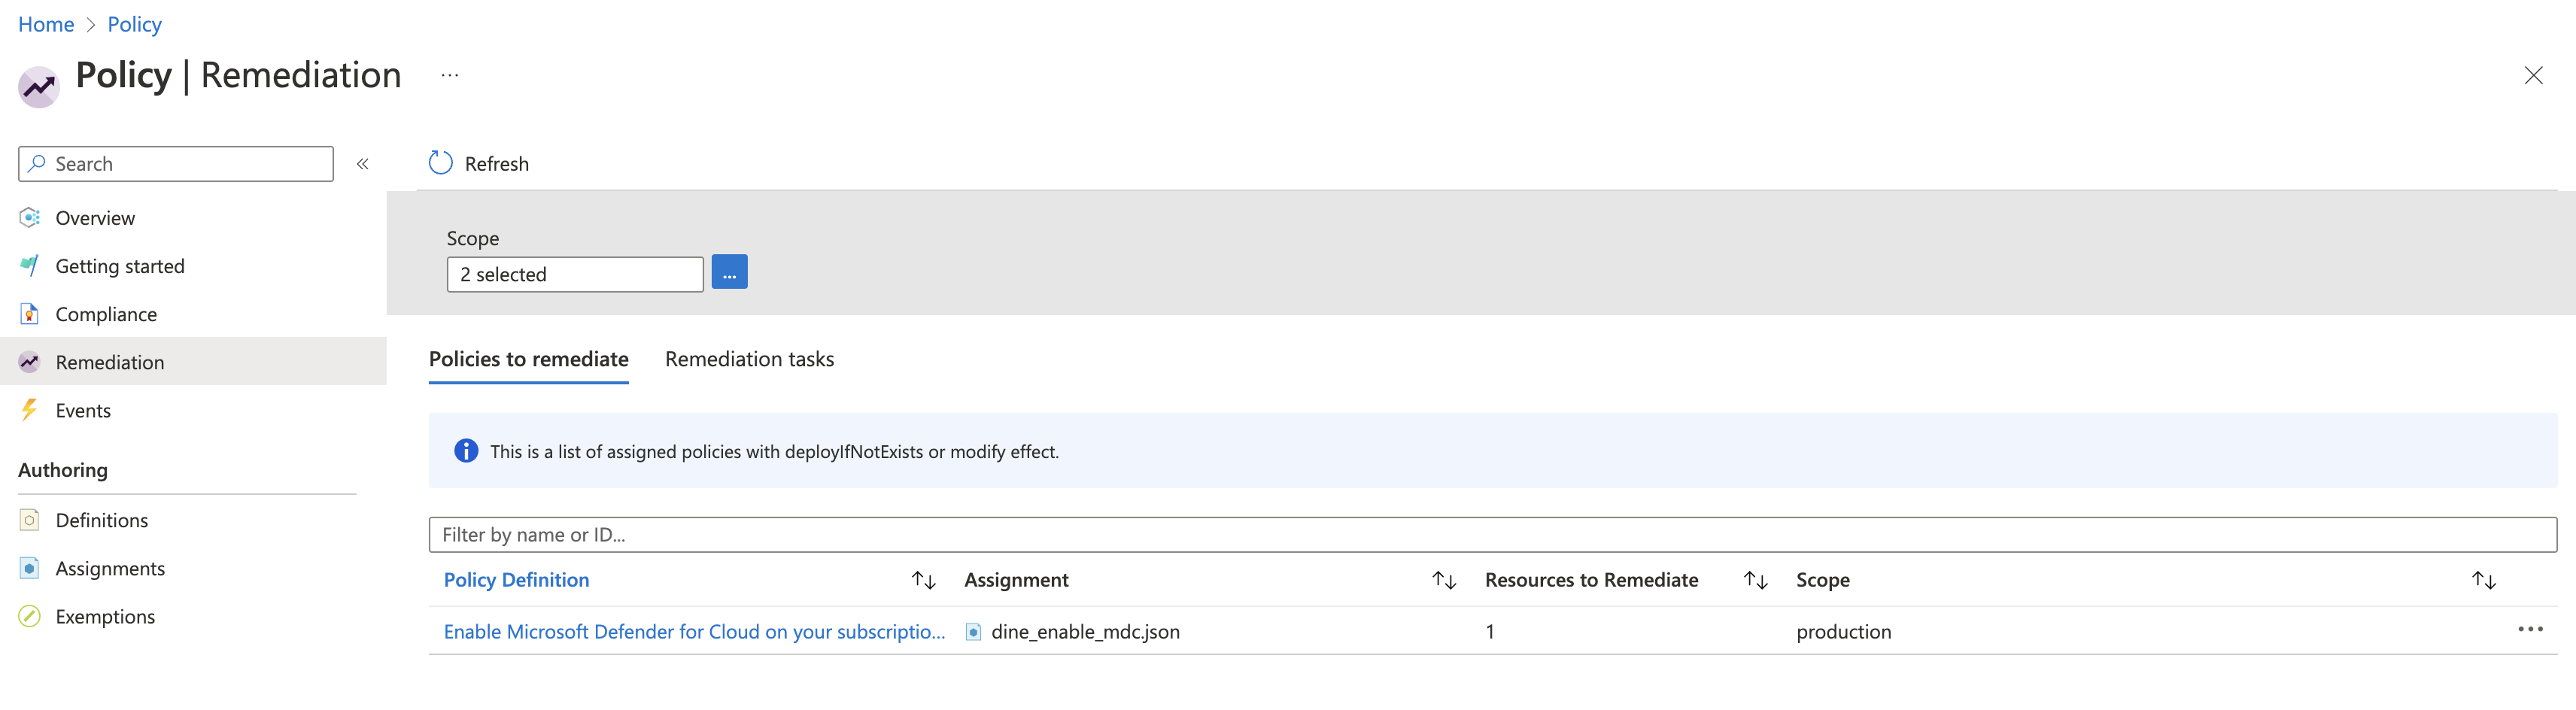Open the Overview sidebar item
The height and width of the screenshot is (710, 2576).
(x=95, y=218)
